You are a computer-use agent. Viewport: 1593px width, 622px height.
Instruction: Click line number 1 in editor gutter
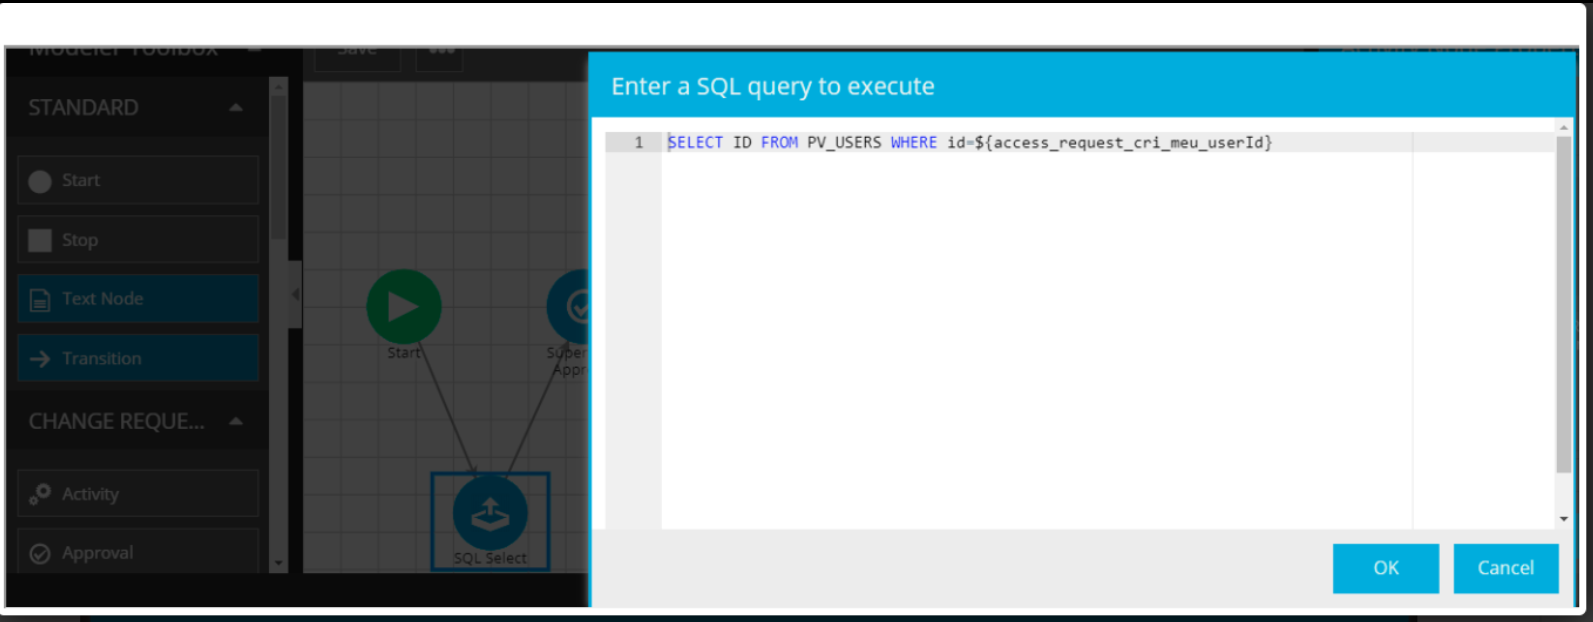(x=638, y=143)
